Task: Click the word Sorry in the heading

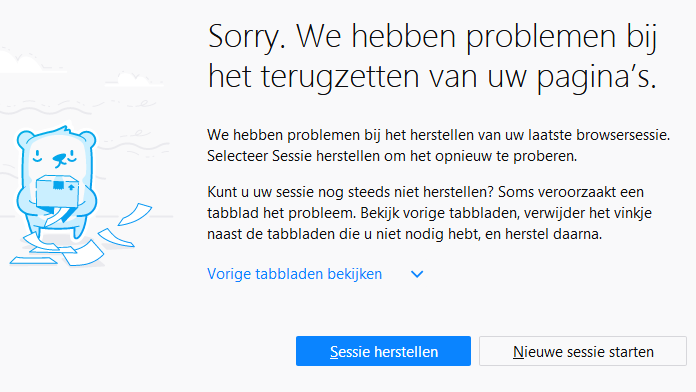Action: click(247, 37)
